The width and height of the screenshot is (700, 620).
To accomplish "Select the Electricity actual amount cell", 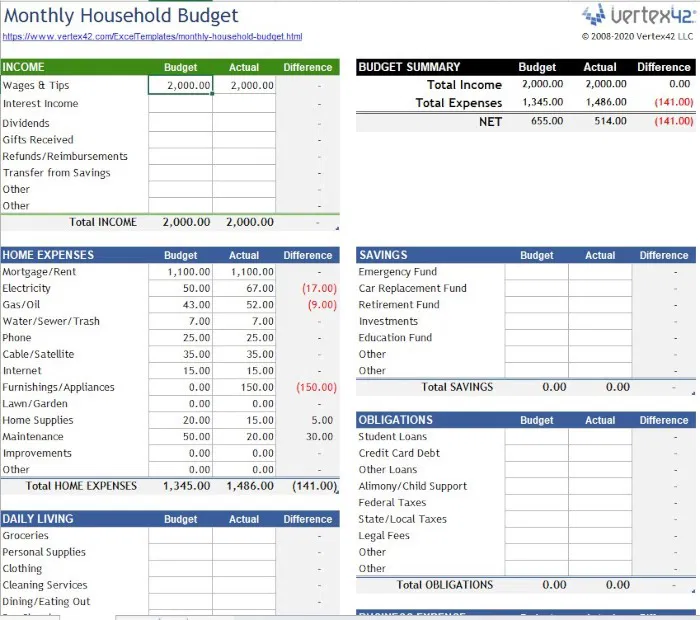I will pyautogui.click(x=244, y=288).
